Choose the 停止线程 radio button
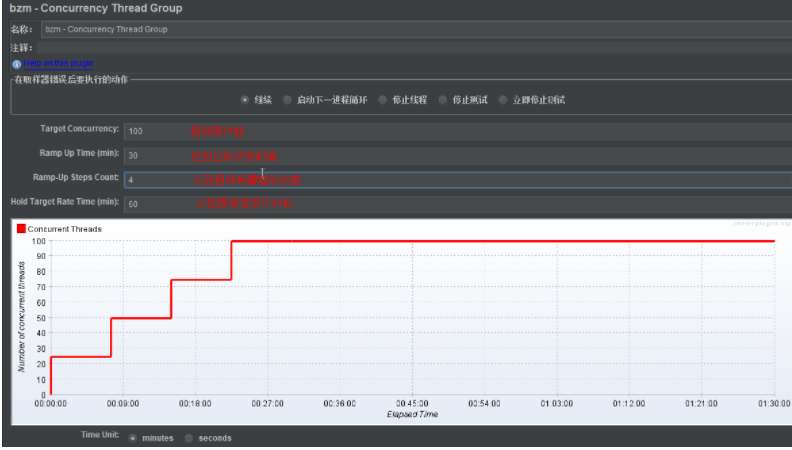Screen dimensions: 792x450 tap(383, 100)
